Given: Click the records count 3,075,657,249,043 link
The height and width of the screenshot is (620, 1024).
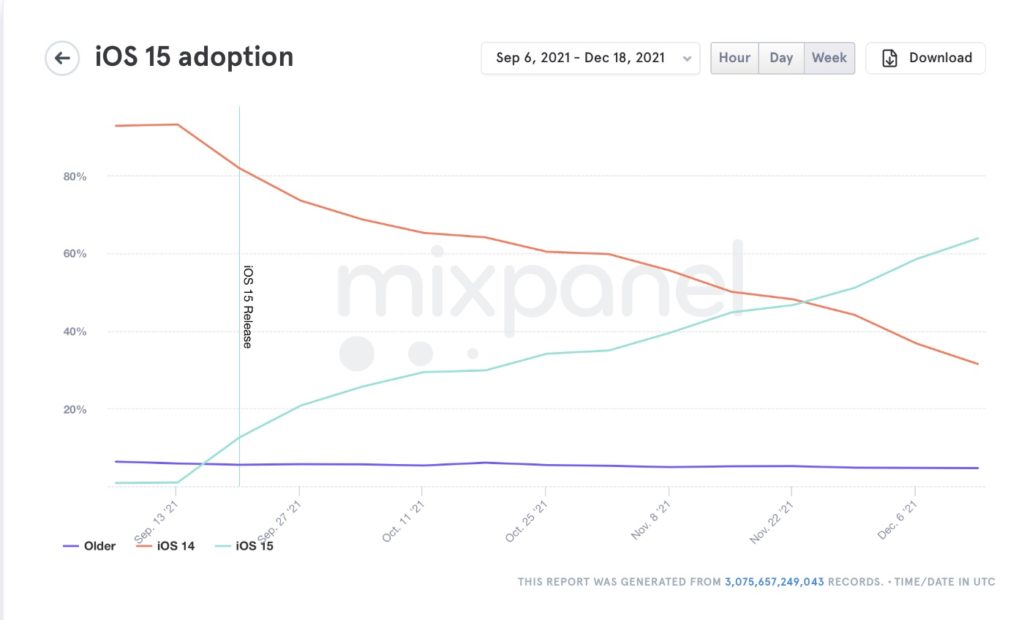Looking at the screenshot, I should (774, 581).
